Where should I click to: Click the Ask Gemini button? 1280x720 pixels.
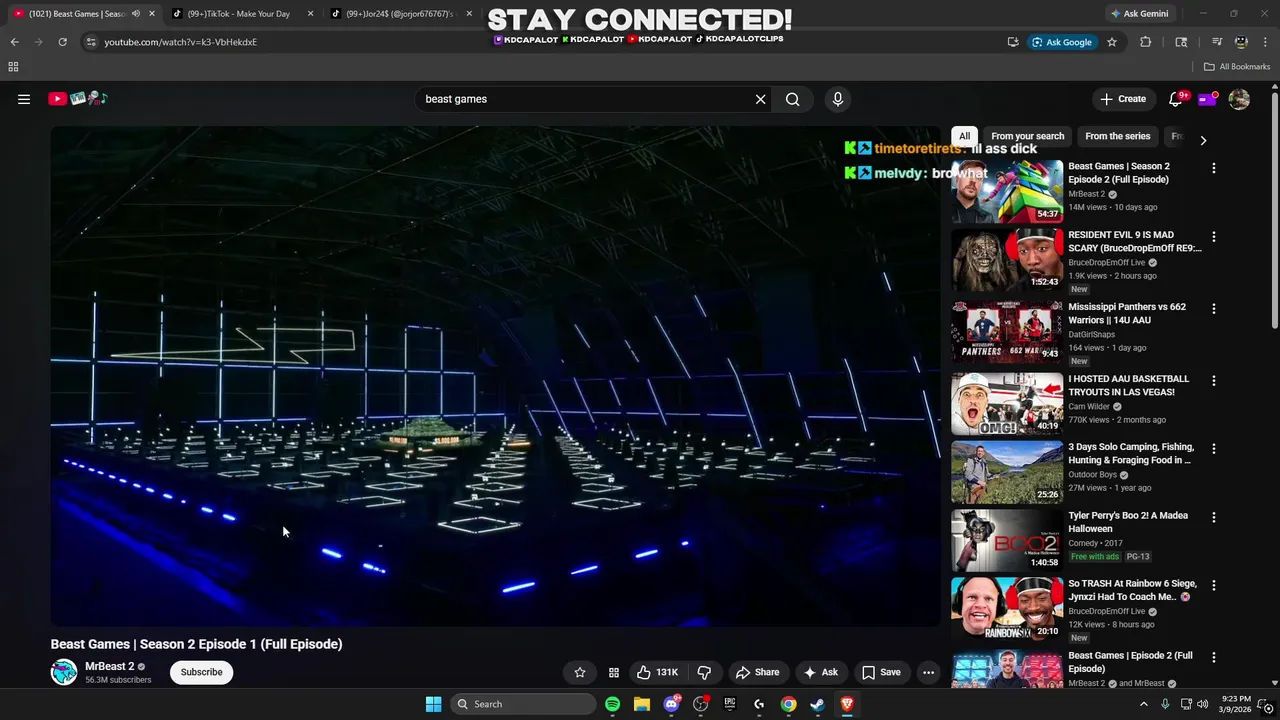(x=1139, y=14)
